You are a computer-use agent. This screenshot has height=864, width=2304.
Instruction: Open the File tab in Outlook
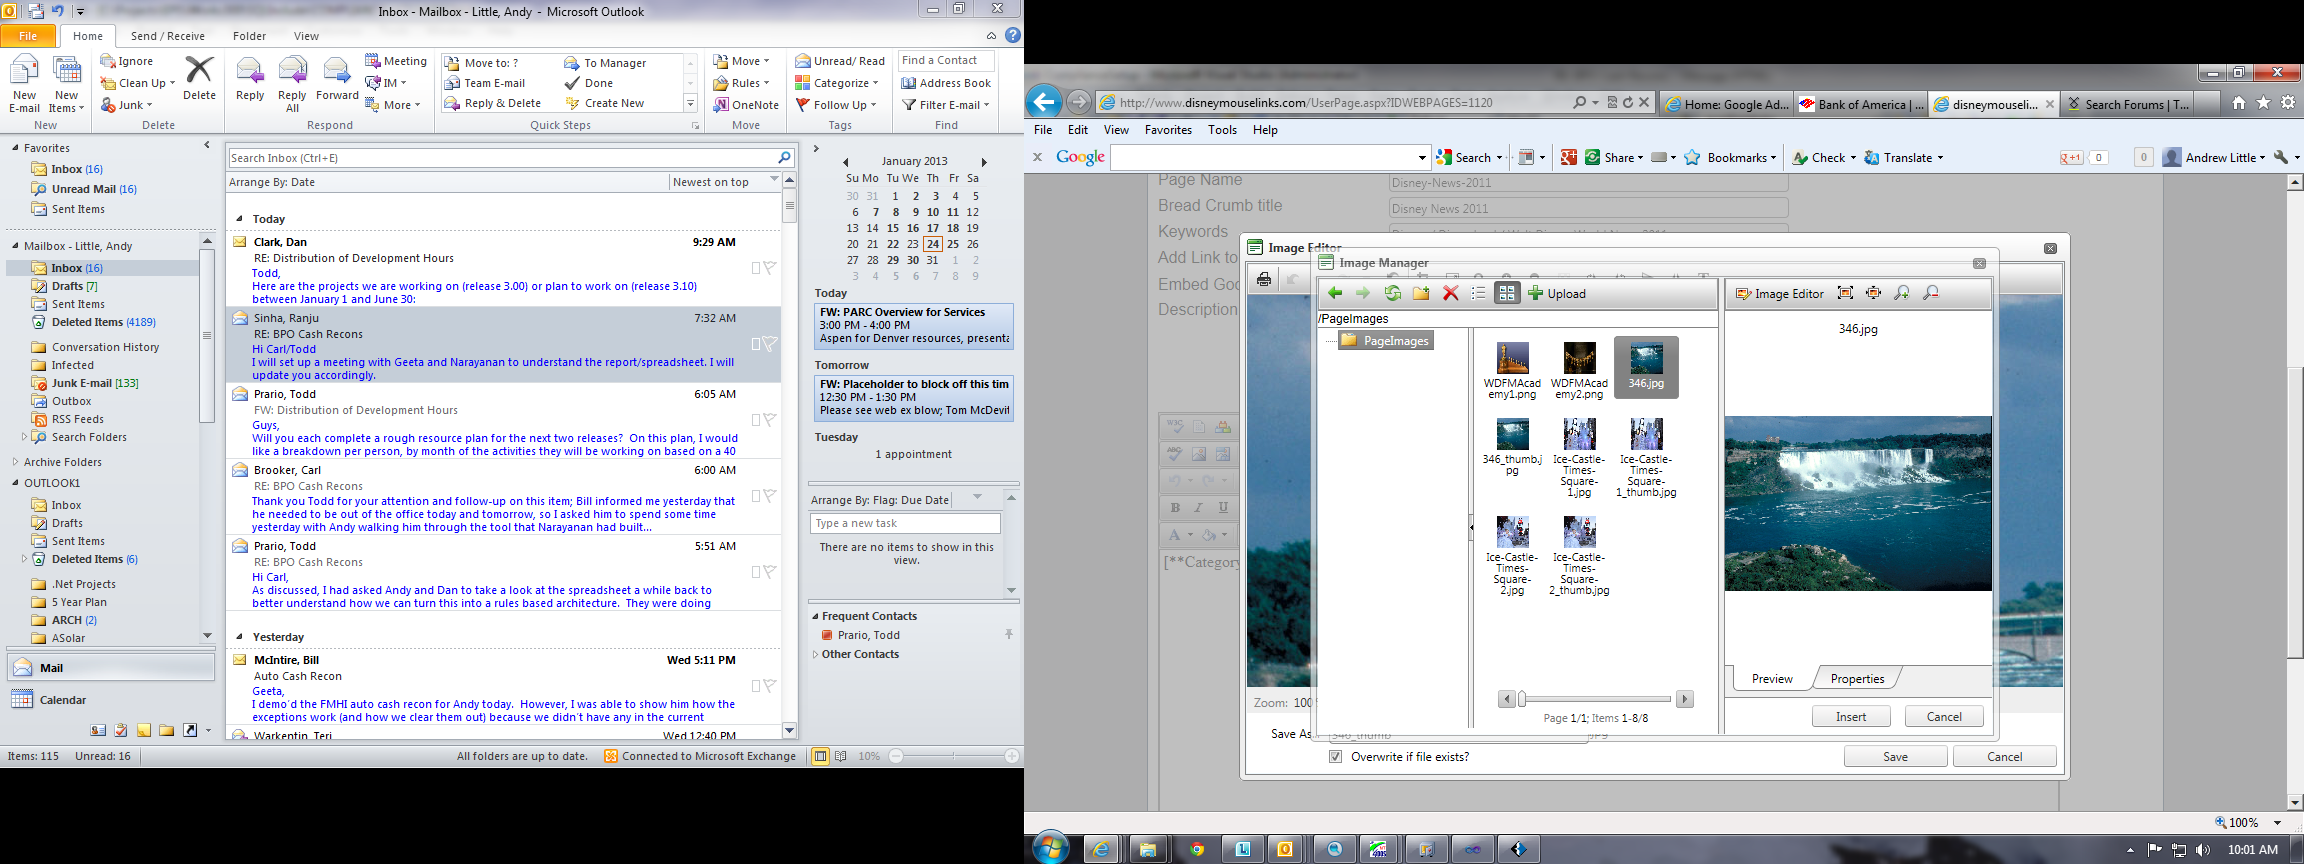click(28, 36)
